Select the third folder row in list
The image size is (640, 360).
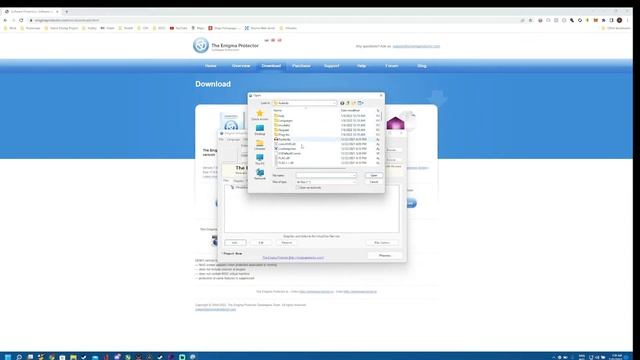(283, 125)
